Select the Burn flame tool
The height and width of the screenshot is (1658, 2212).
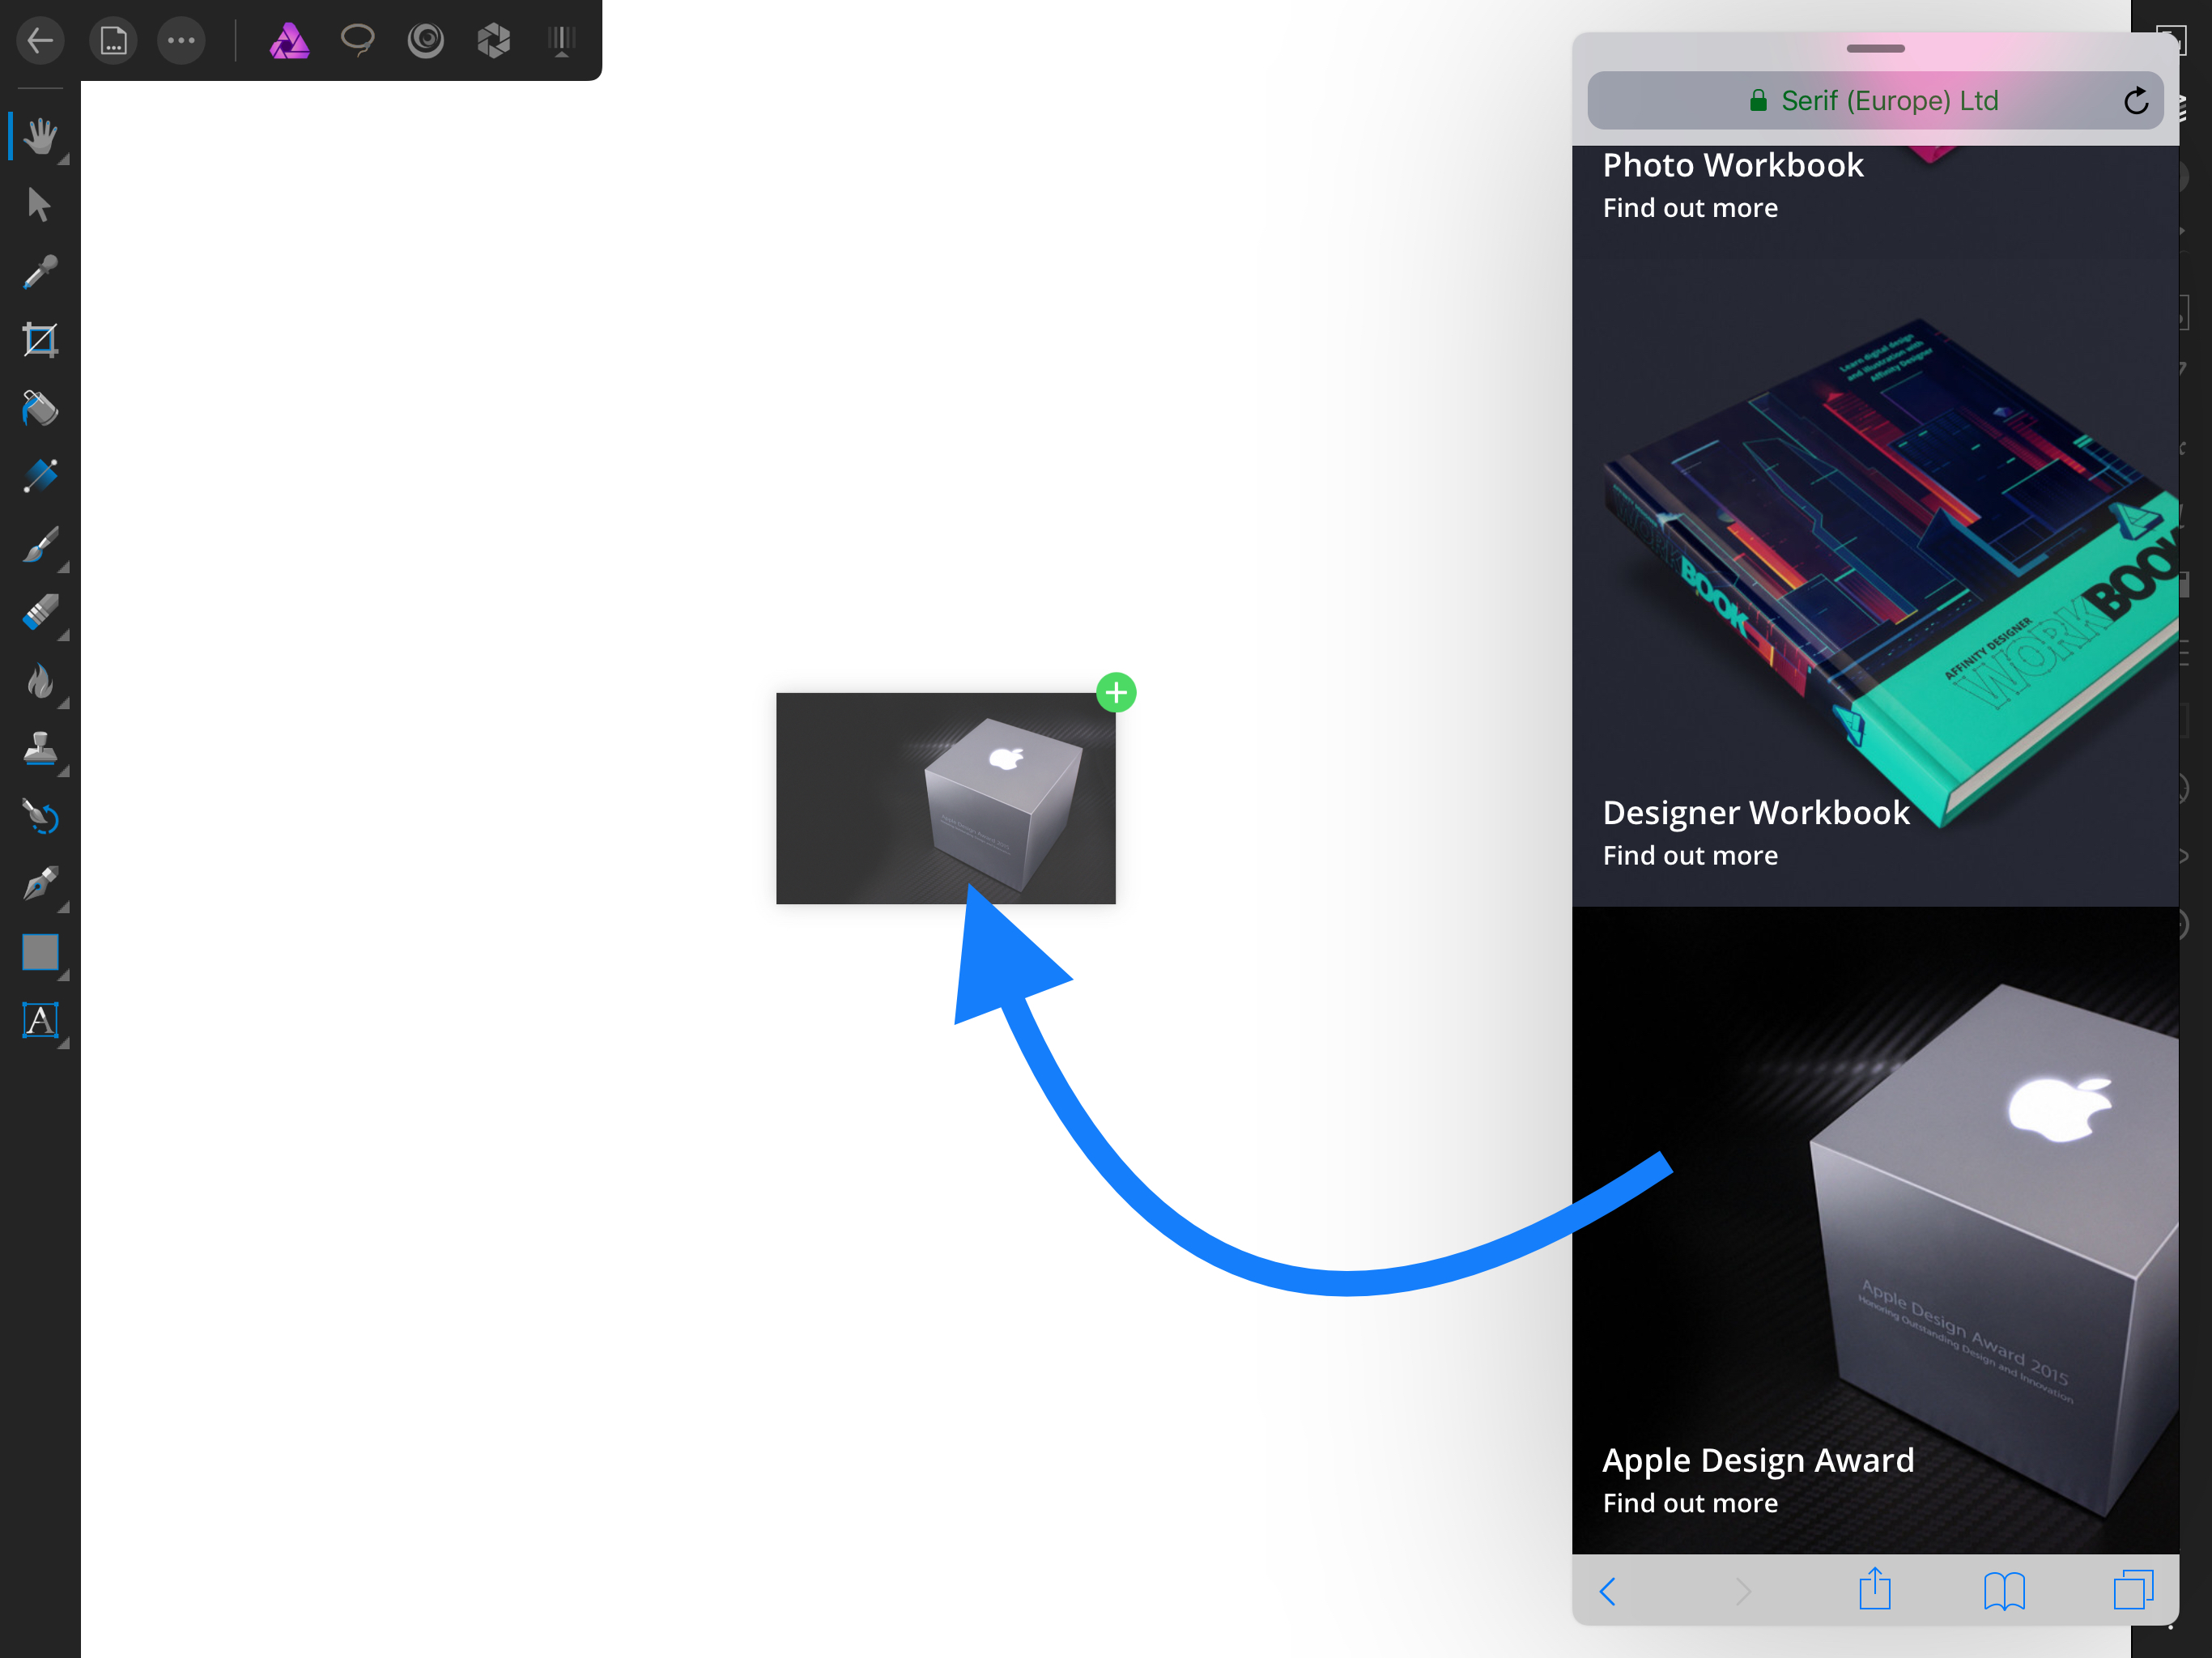click(40, 681)
